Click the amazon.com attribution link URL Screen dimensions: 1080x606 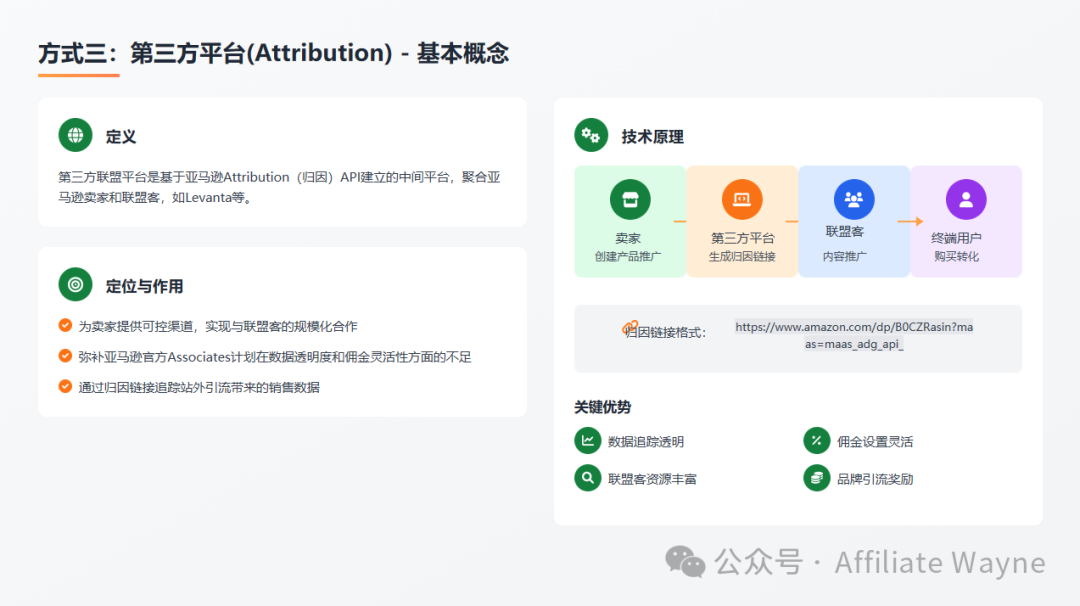[x=854, y=335]
